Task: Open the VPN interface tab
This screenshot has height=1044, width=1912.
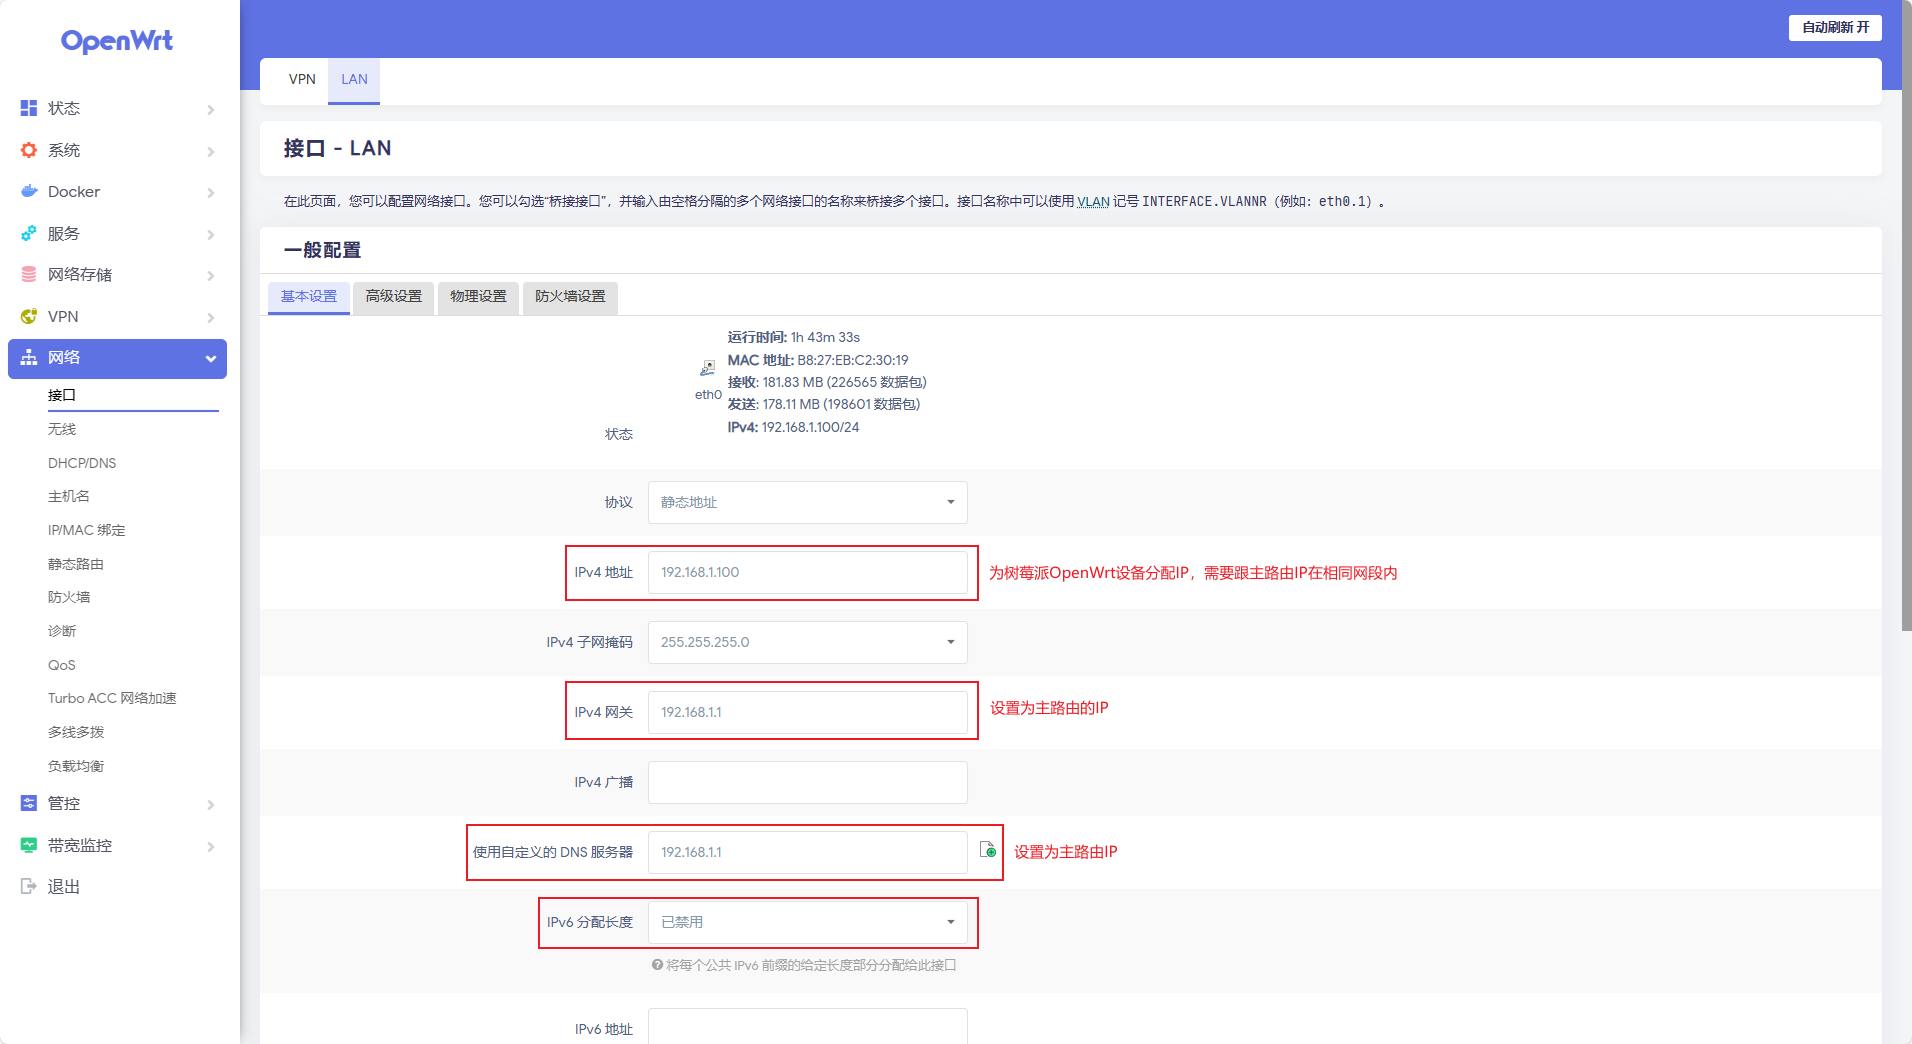Action: [x=301, y=79]
